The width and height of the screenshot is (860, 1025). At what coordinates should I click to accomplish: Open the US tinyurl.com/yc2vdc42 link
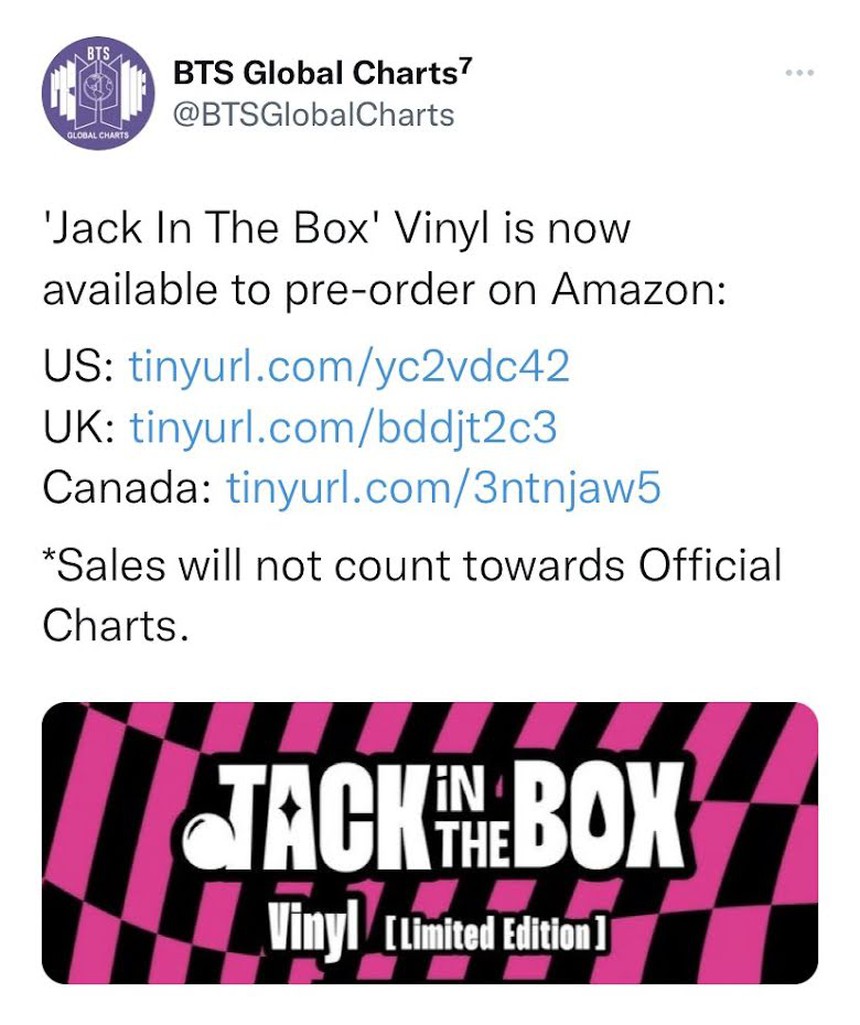[350, 367]
